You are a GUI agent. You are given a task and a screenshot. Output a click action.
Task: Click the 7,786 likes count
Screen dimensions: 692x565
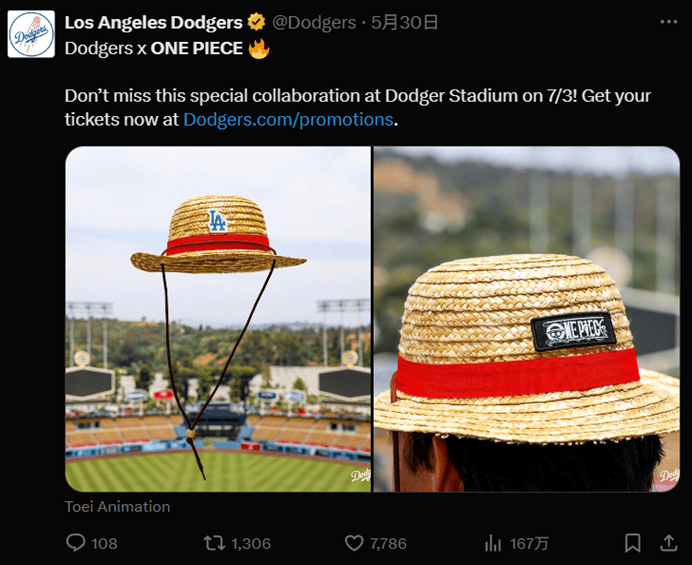tap(387, 543)
